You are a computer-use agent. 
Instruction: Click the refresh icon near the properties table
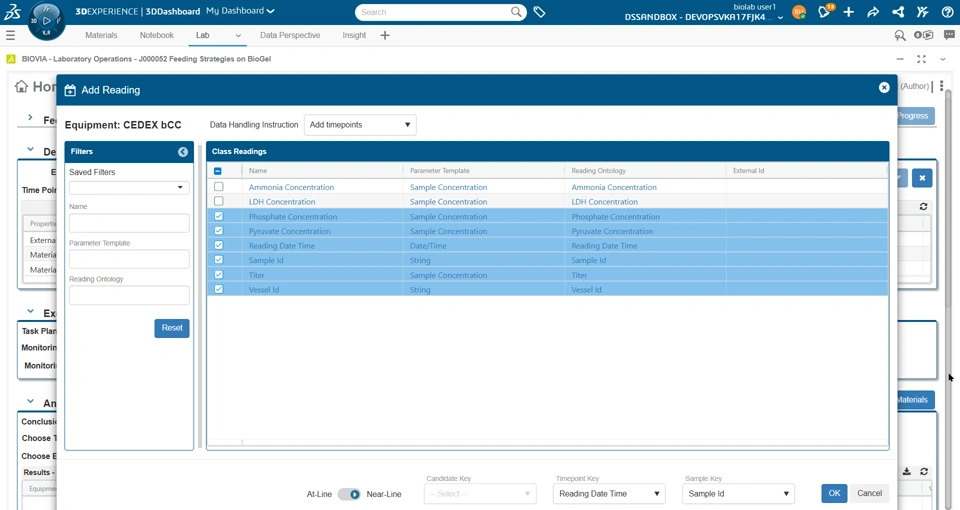(923, 207)
